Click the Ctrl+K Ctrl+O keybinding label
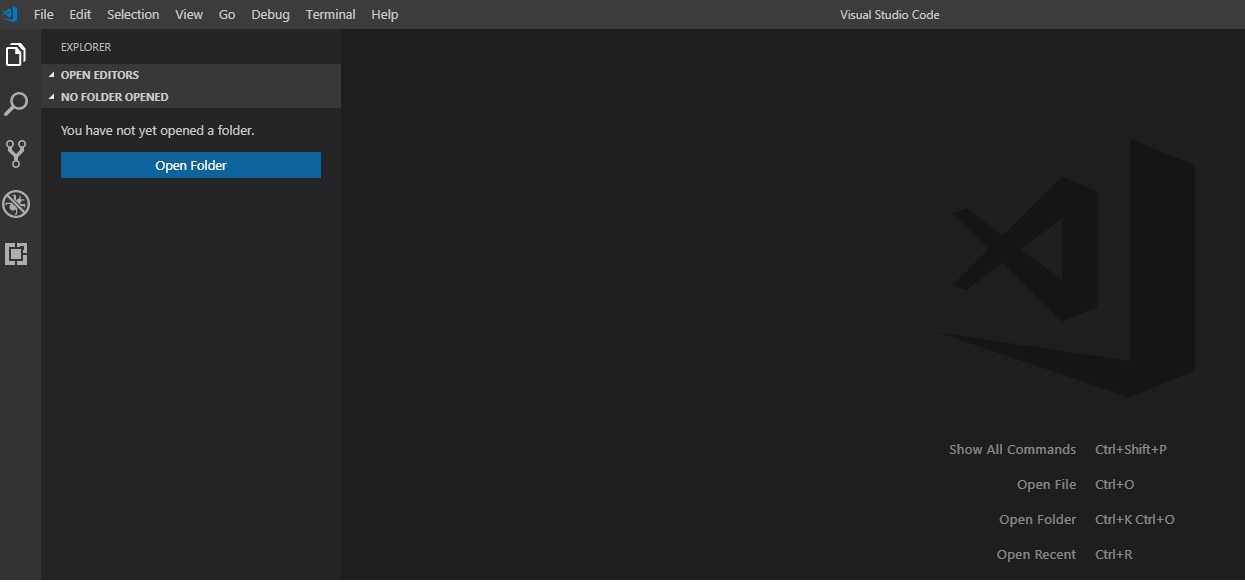Screen dimensions: 1245x582 point(1135,520)
